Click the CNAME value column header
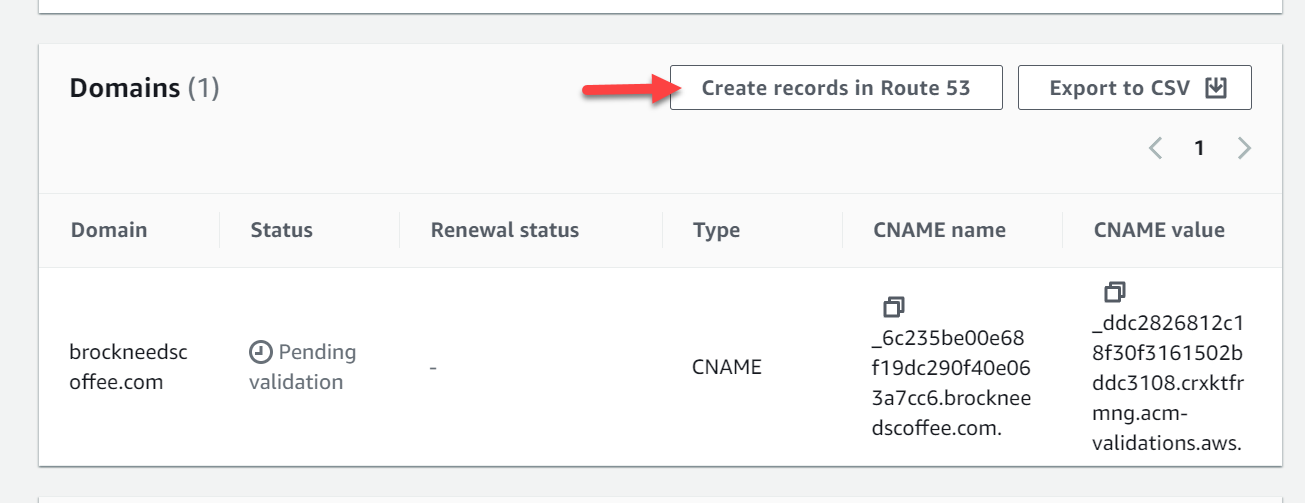The width and height of the screenshot is (1305, 503). 1159,230
